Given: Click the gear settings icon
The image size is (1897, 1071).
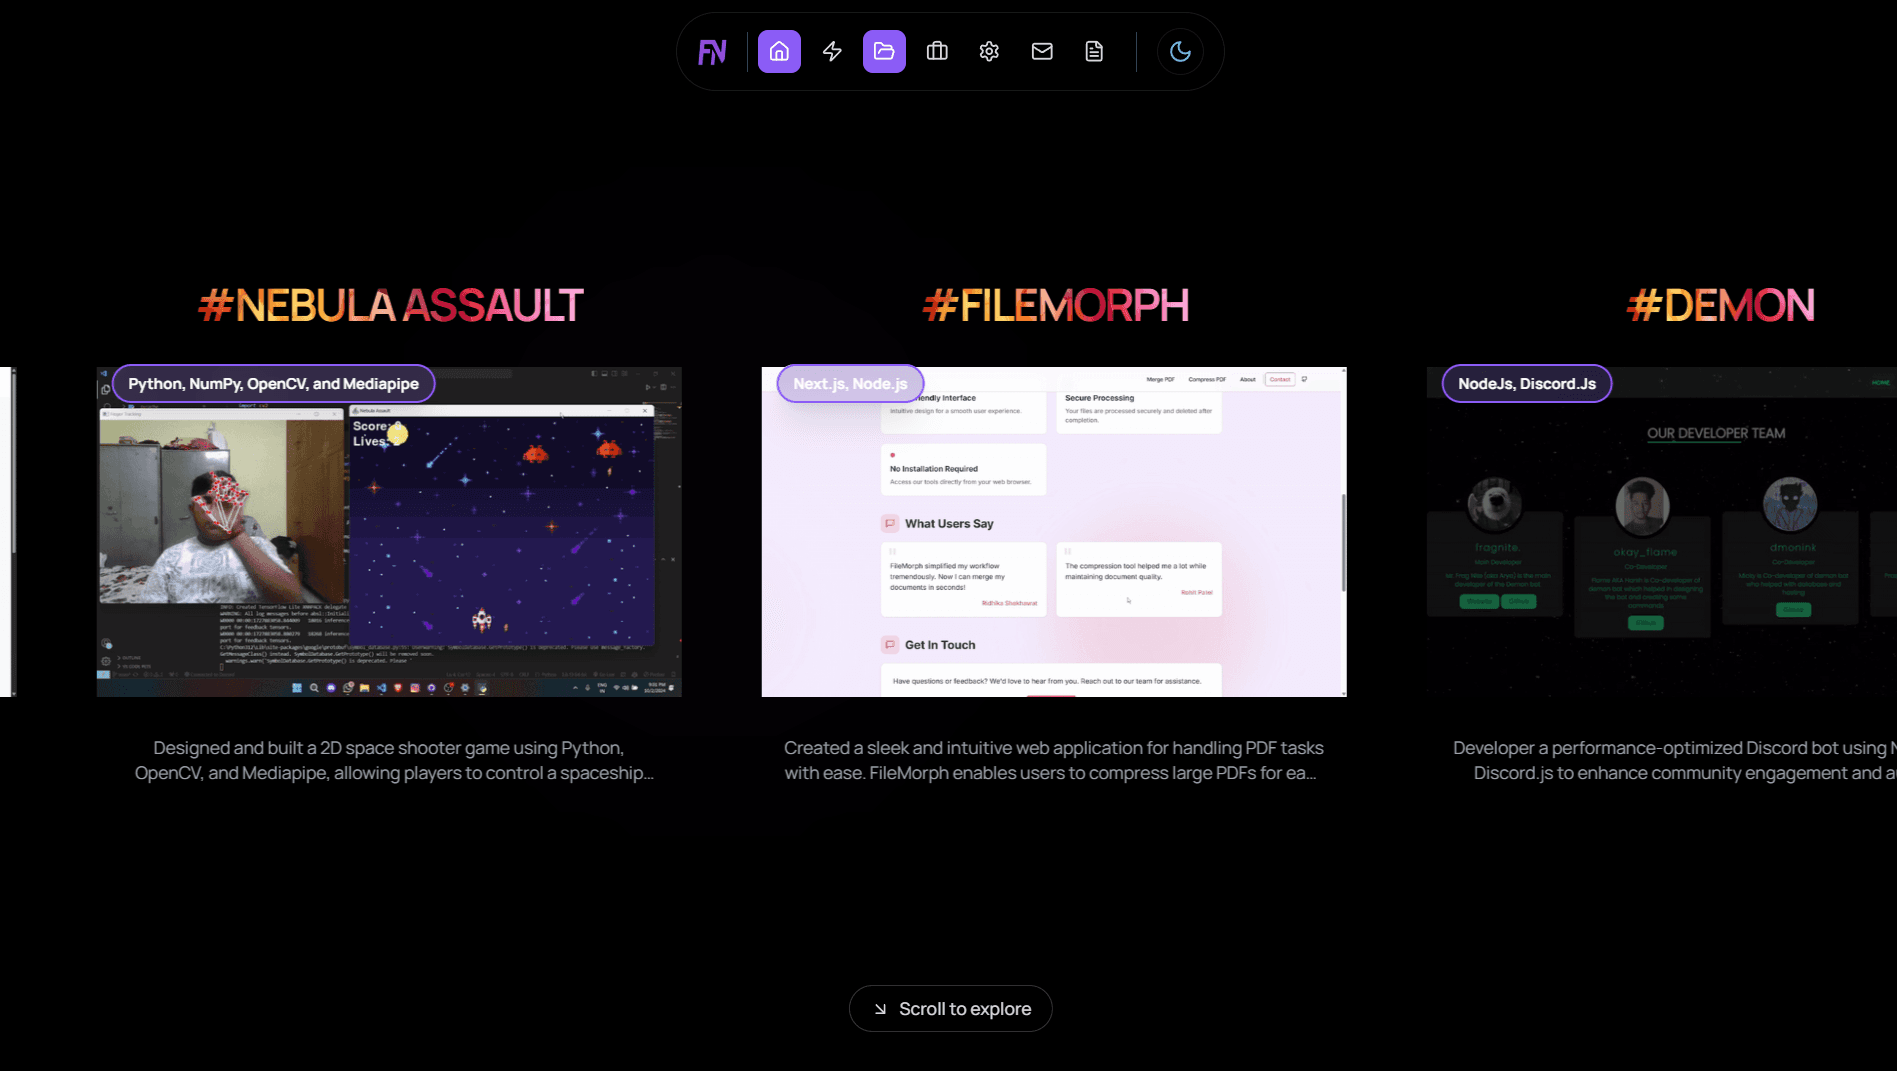Looking at the screenshot, I should (x=989, y=52).
